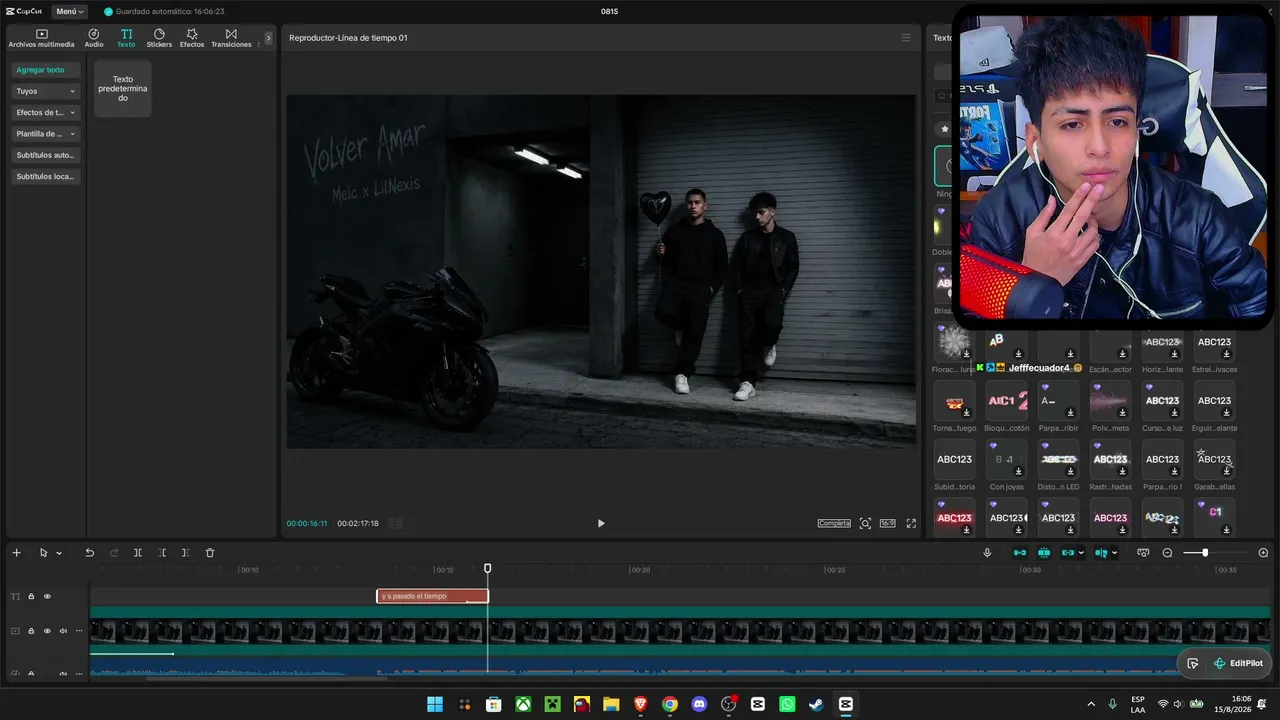
Task: Select the Texto tab
Action: [x=126, y=38]
